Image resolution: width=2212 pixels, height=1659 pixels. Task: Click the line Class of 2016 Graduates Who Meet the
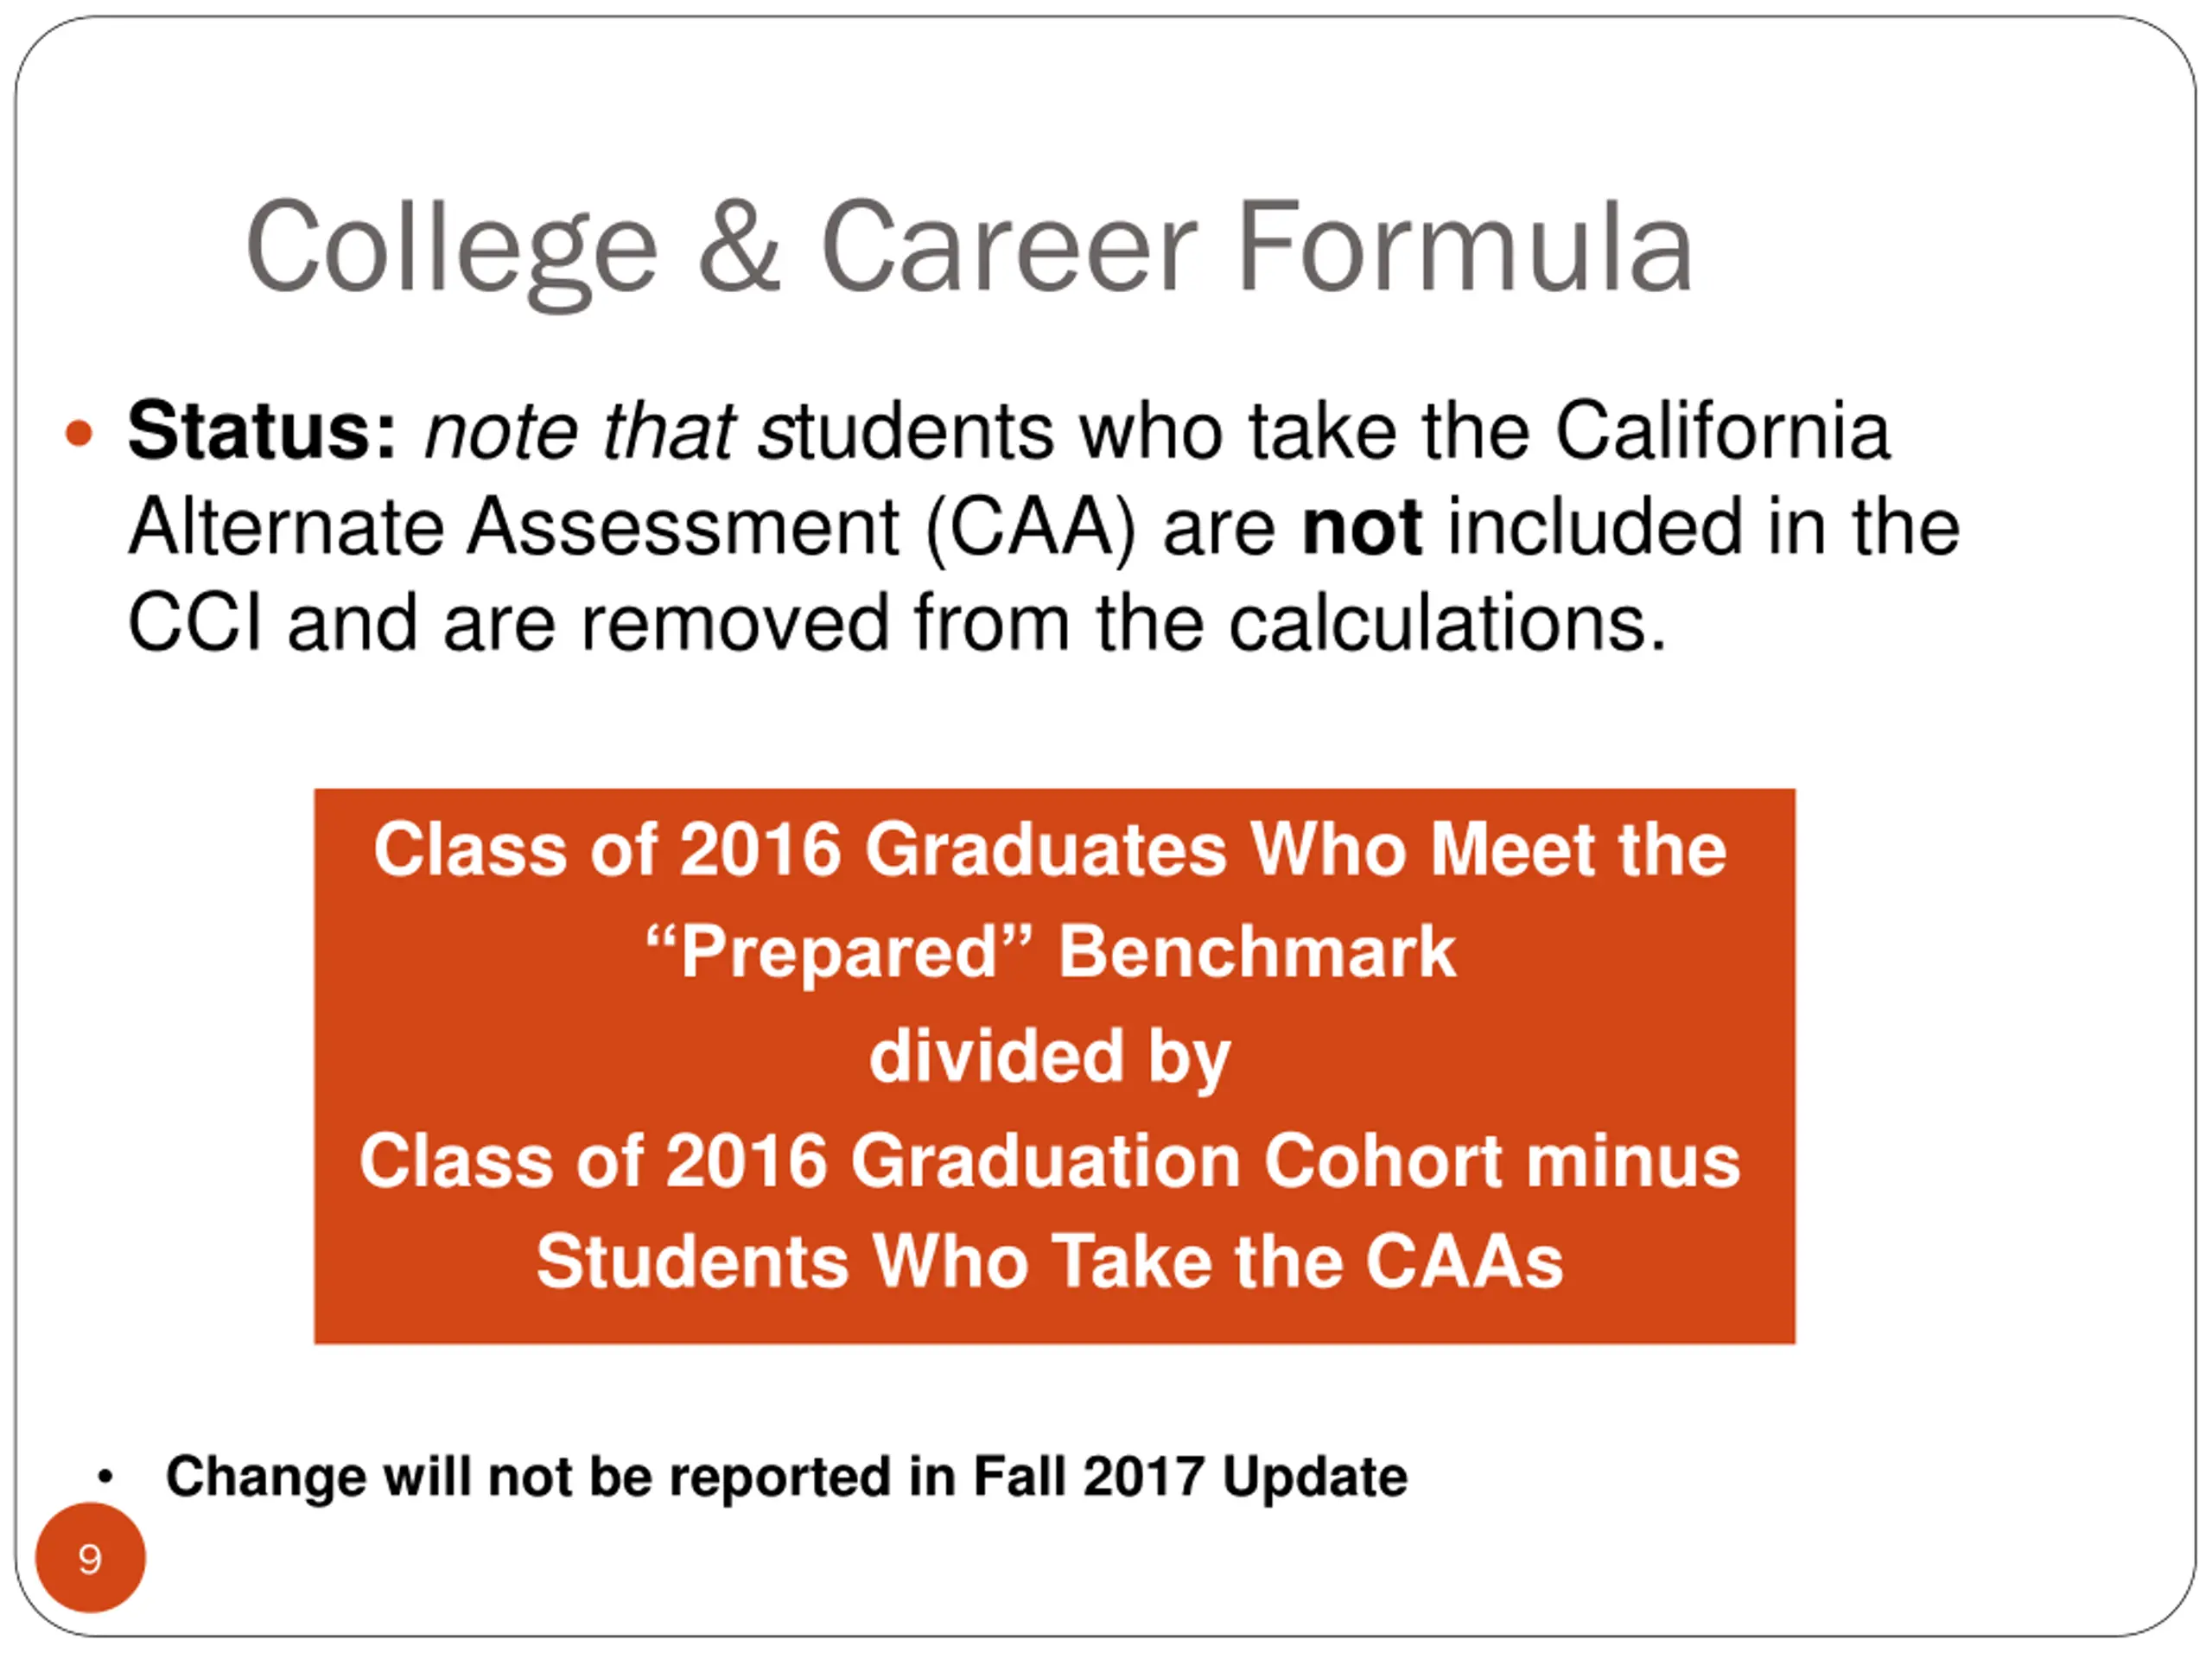click(1050, 849)
